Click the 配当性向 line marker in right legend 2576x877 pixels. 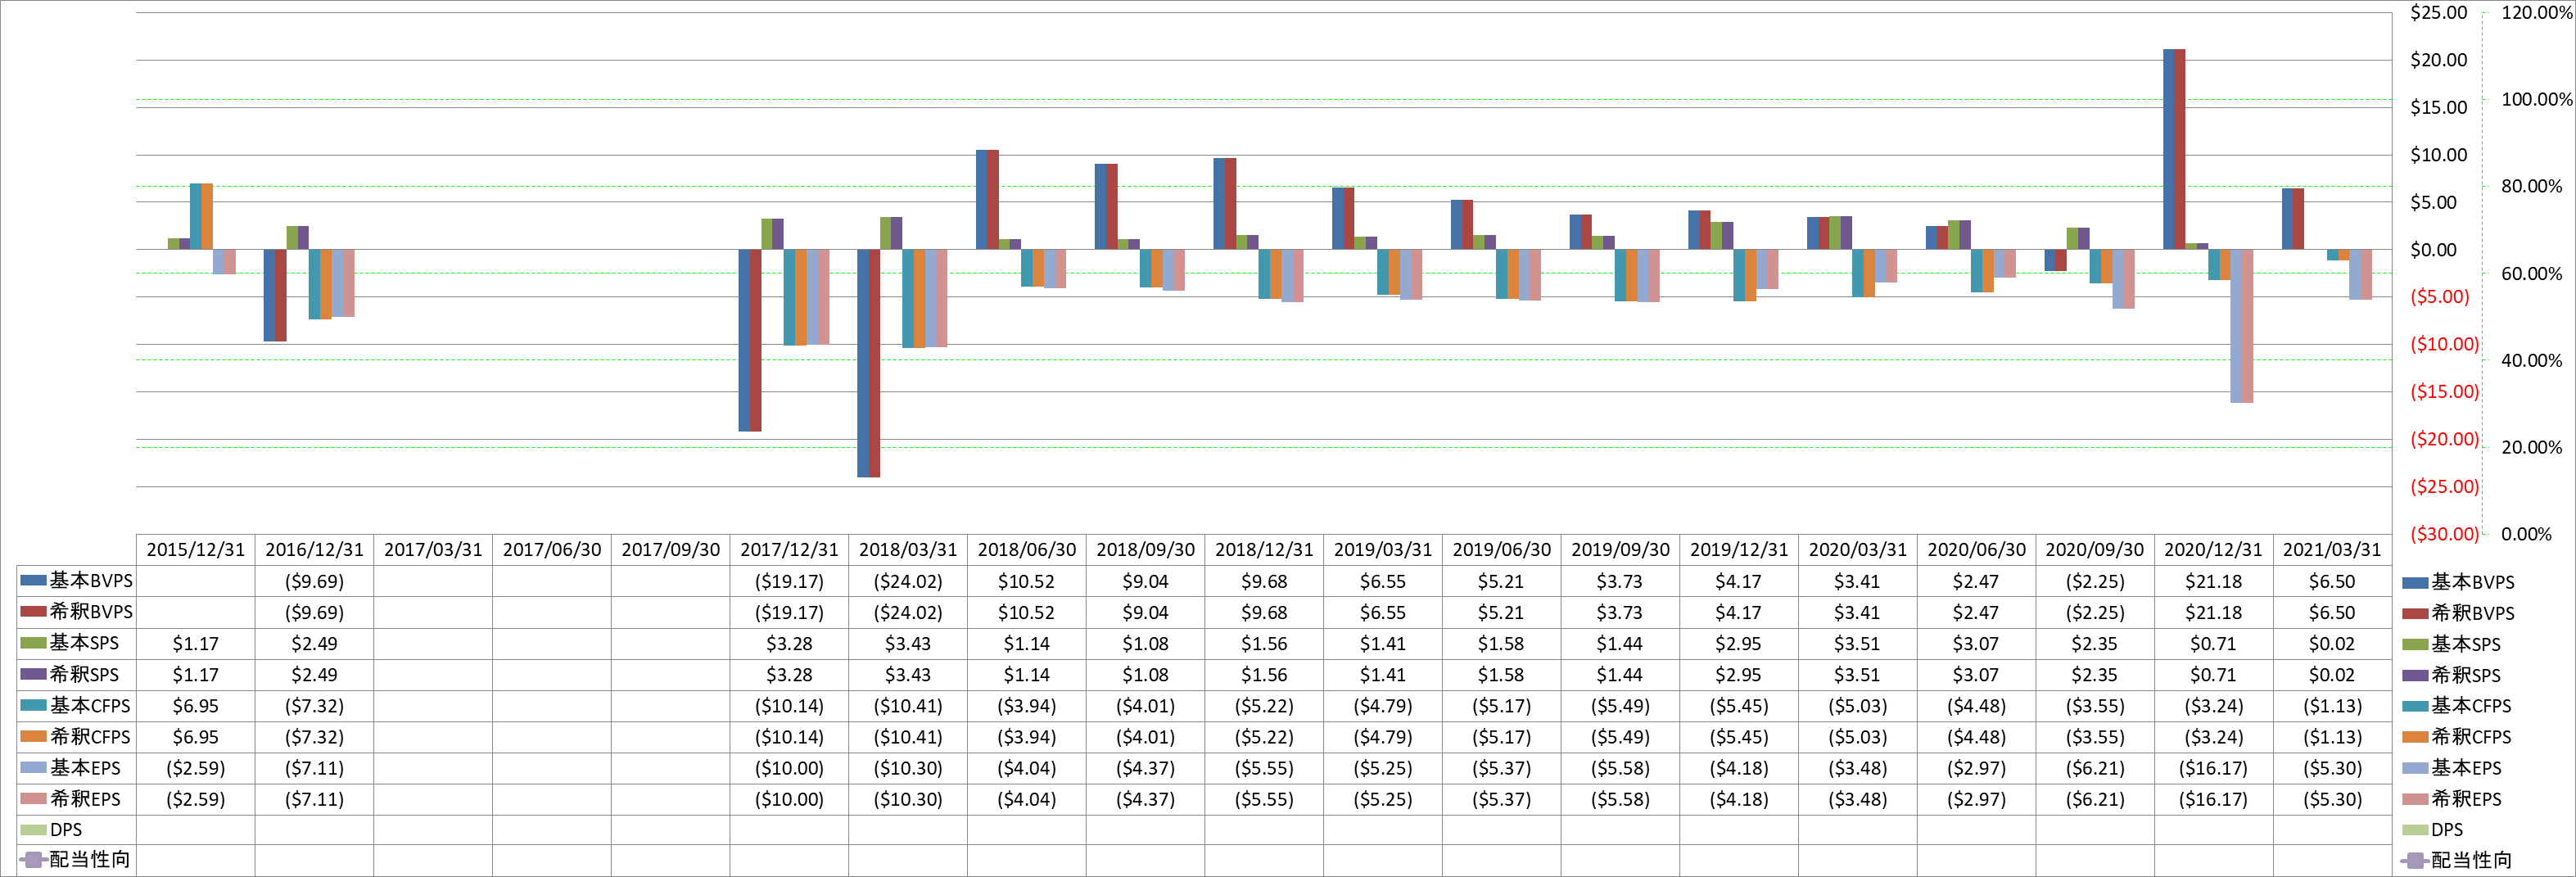2415,860
